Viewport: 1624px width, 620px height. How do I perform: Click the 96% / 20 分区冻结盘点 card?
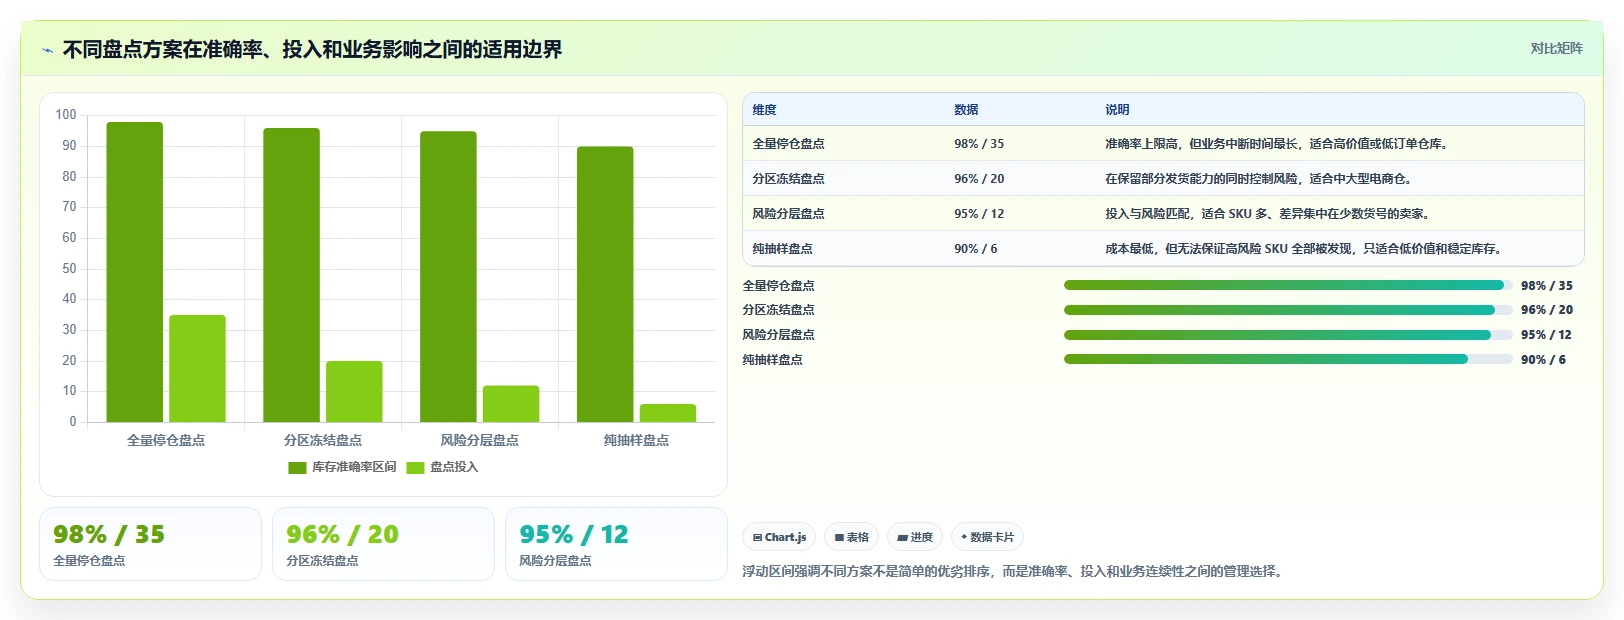click(383, 544)
